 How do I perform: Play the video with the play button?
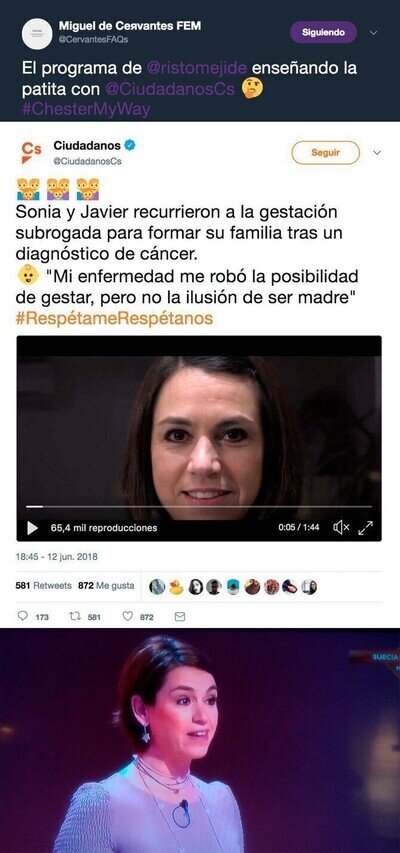coord(33,528)
